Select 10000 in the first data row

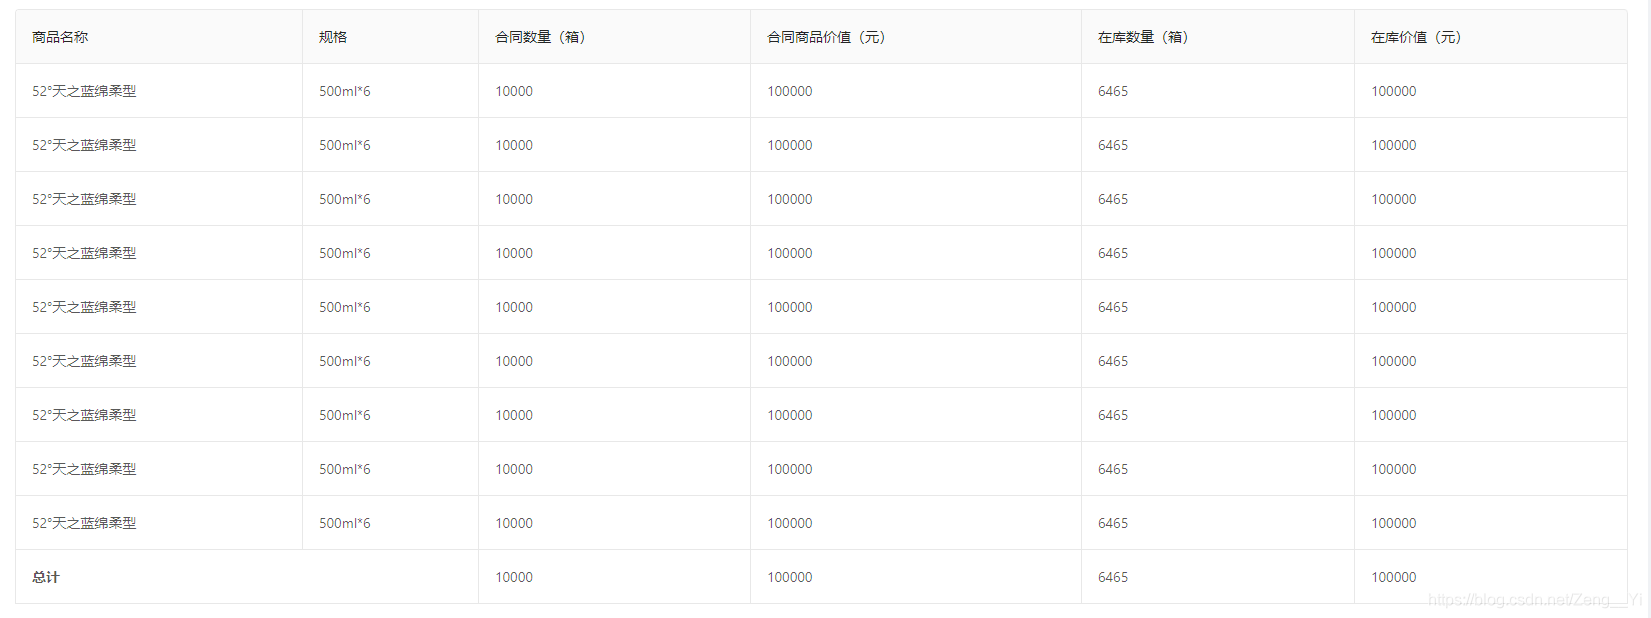click(514, 91)
